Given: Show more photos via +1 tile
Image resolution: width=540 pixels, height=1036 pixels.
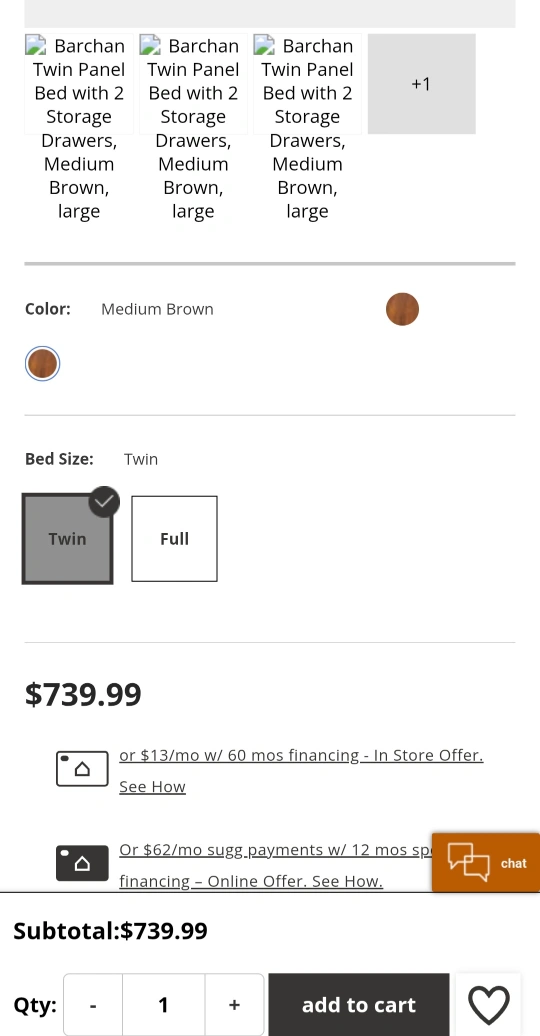Looking at the screenshot, I should click(x=422, y=84).
